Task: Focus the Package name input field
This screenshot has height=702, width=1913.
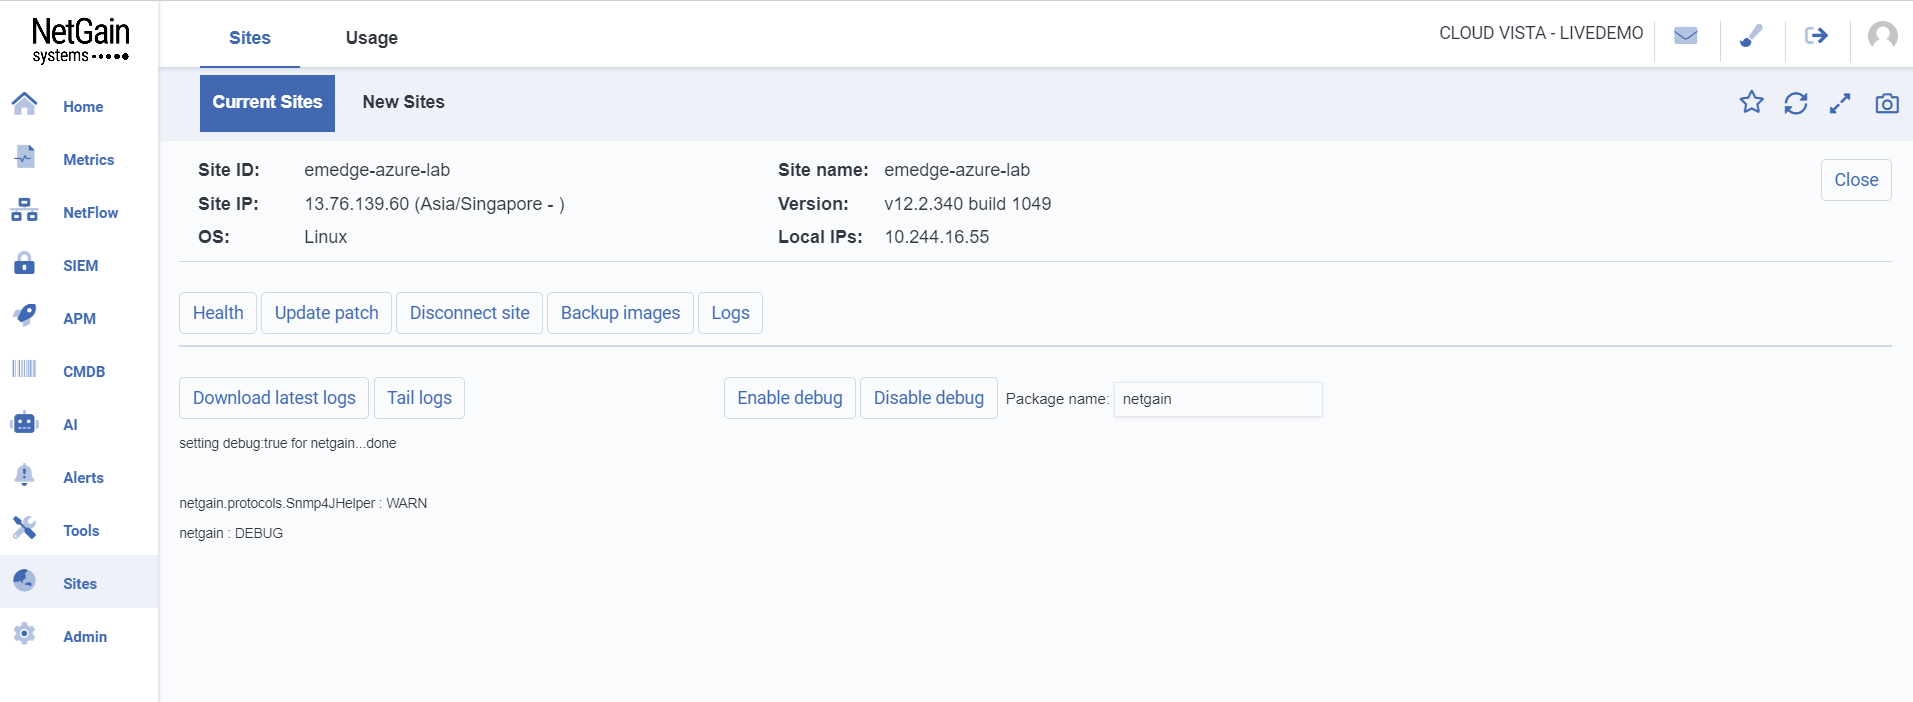Action: coord(1218,399)
